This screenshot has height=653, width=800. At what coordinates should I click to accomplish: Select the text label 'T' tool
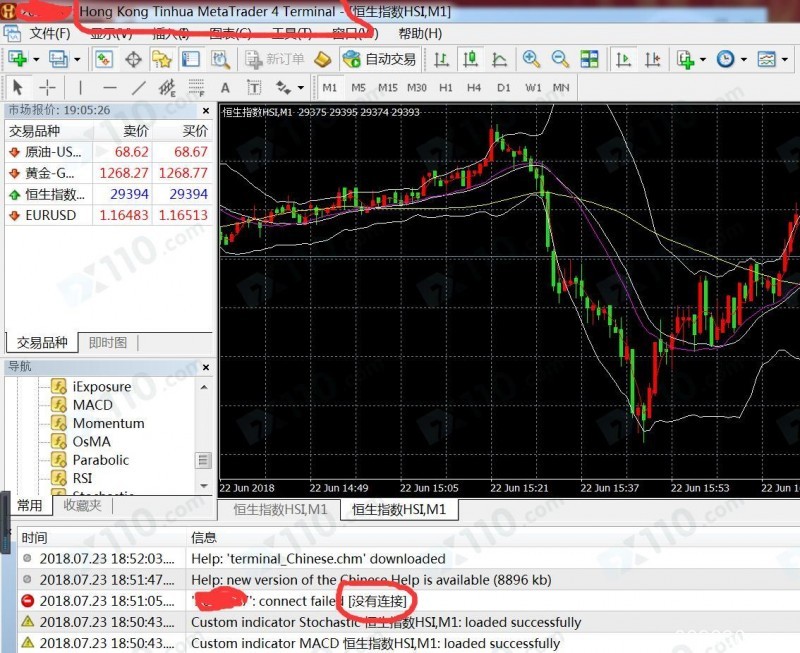[254, 88]
